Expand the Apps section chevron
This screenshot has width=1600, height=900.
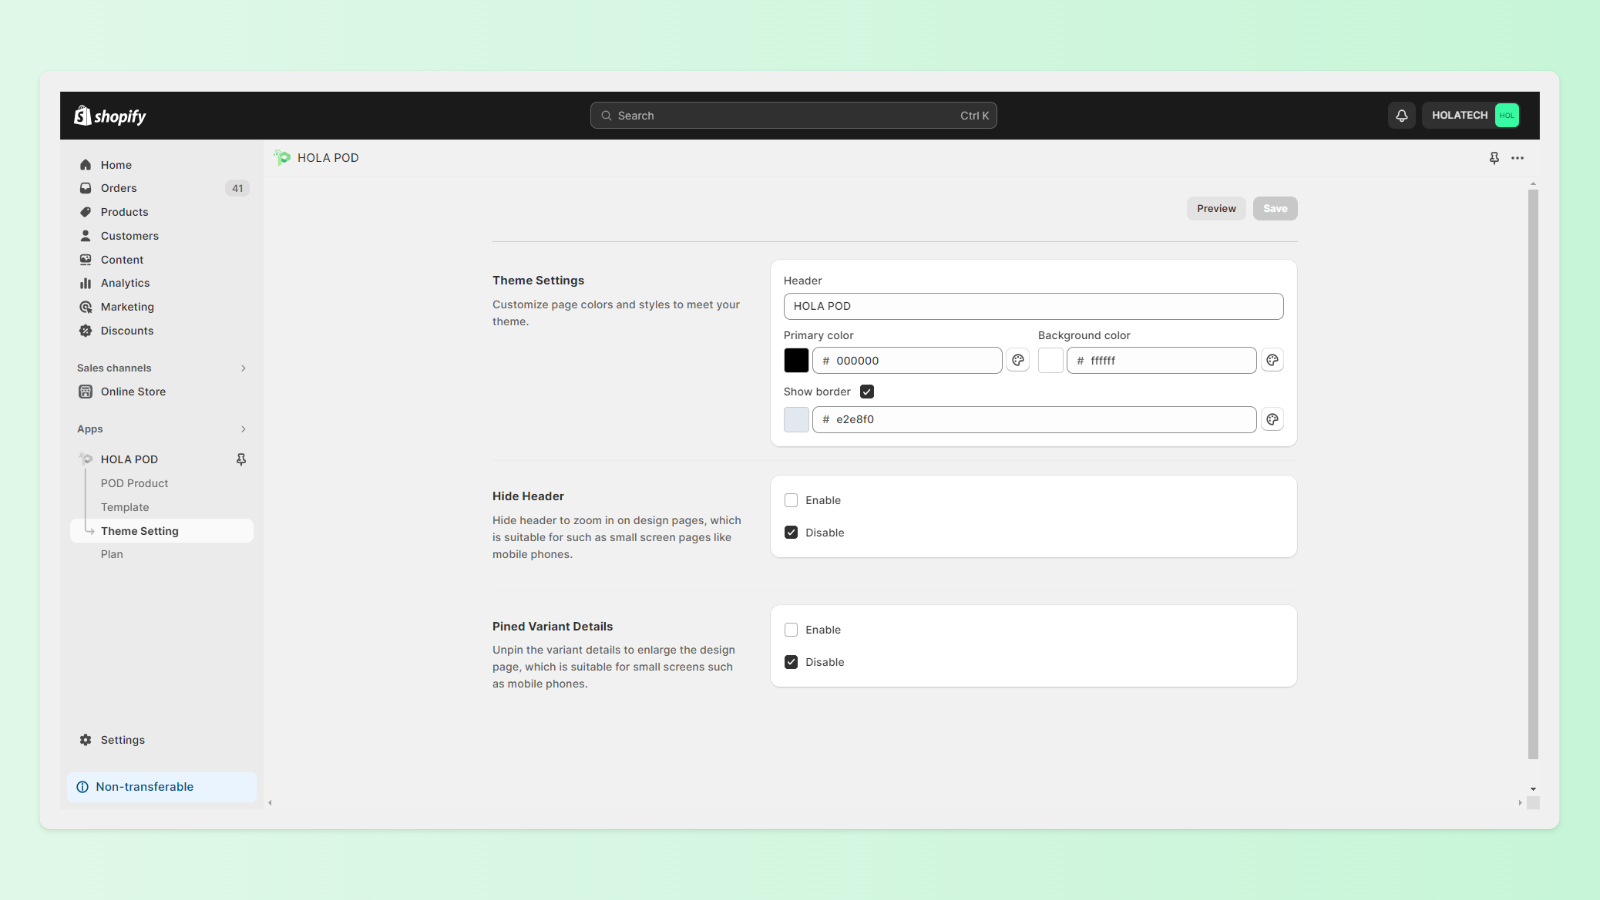point(243,429)
